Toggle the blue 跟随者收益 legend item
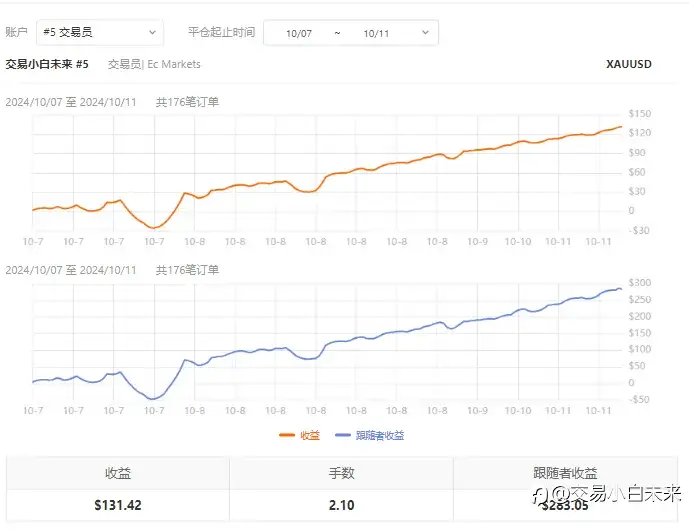Viewport: 689px width, 530px height. coord(370,435)
